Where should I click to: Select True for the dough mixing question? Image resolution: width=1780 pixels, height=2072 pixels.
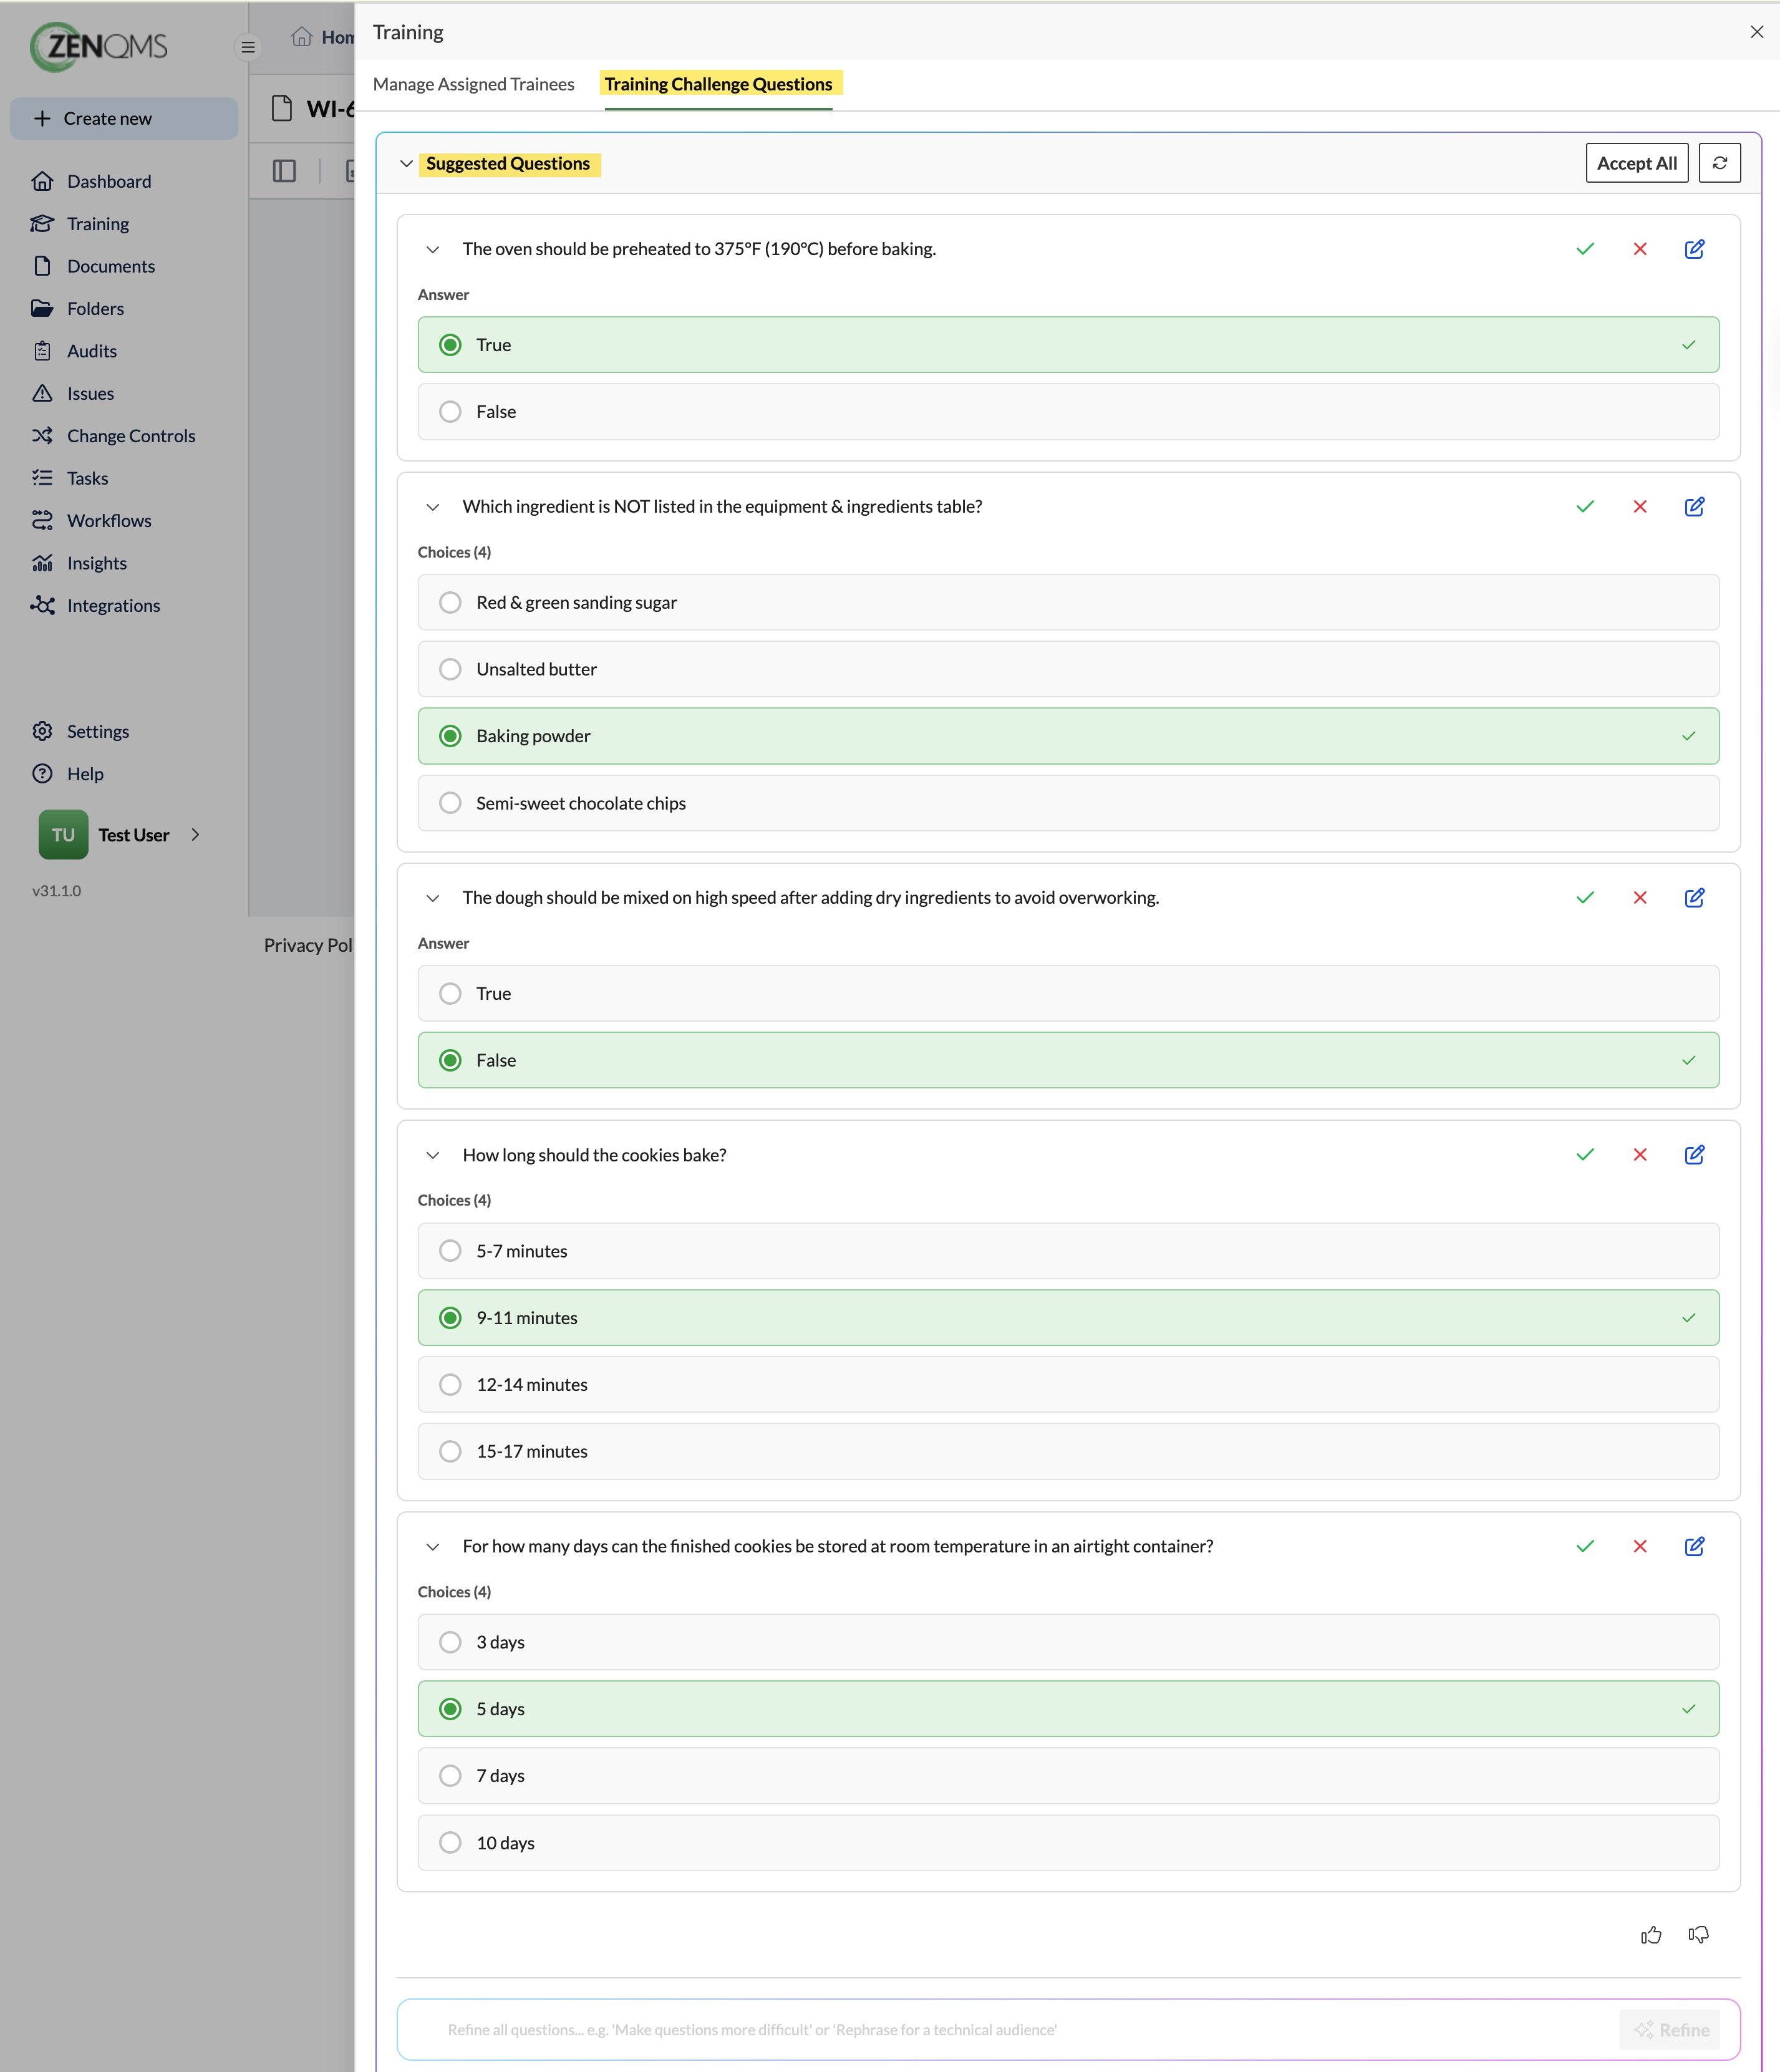(x=1068, y=994)
